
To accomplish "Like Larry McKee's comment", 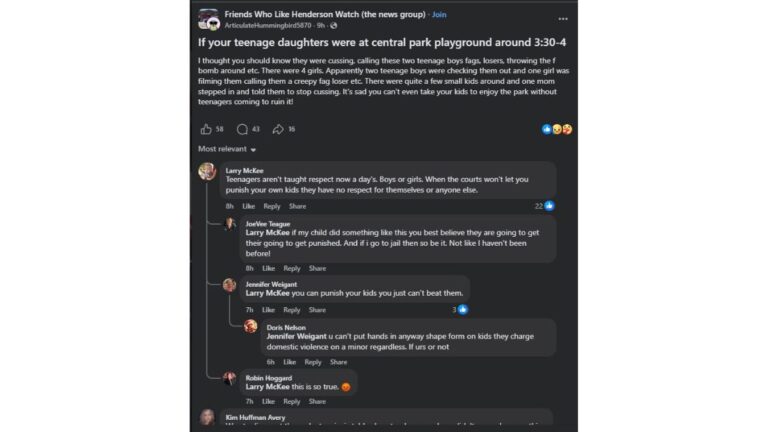I will (x=248, y=206).
